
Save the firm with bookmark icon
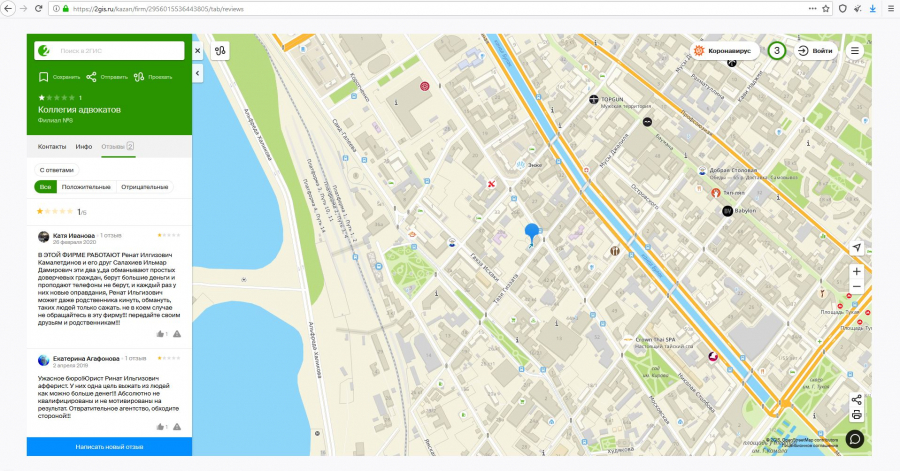click(44, 77)
